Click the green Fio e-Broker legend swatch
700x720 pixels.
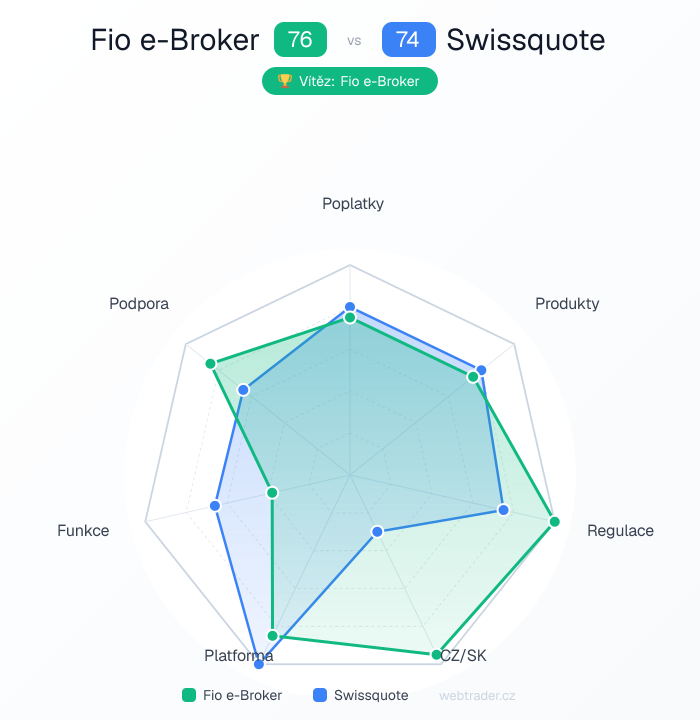coord(189,695)
